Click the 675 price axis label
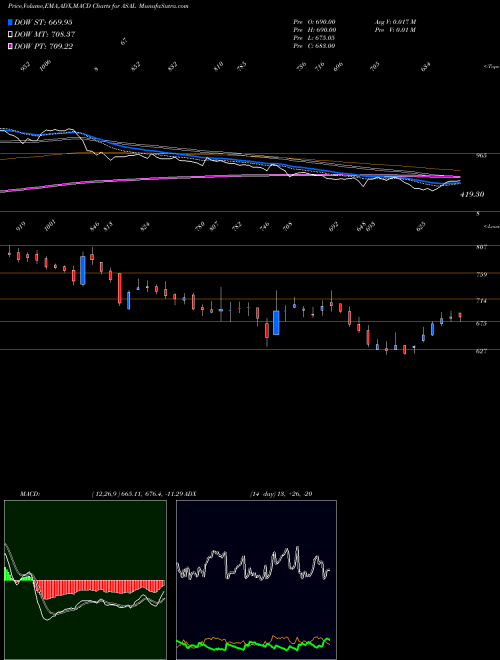500x660 pixels. (481, 324)
